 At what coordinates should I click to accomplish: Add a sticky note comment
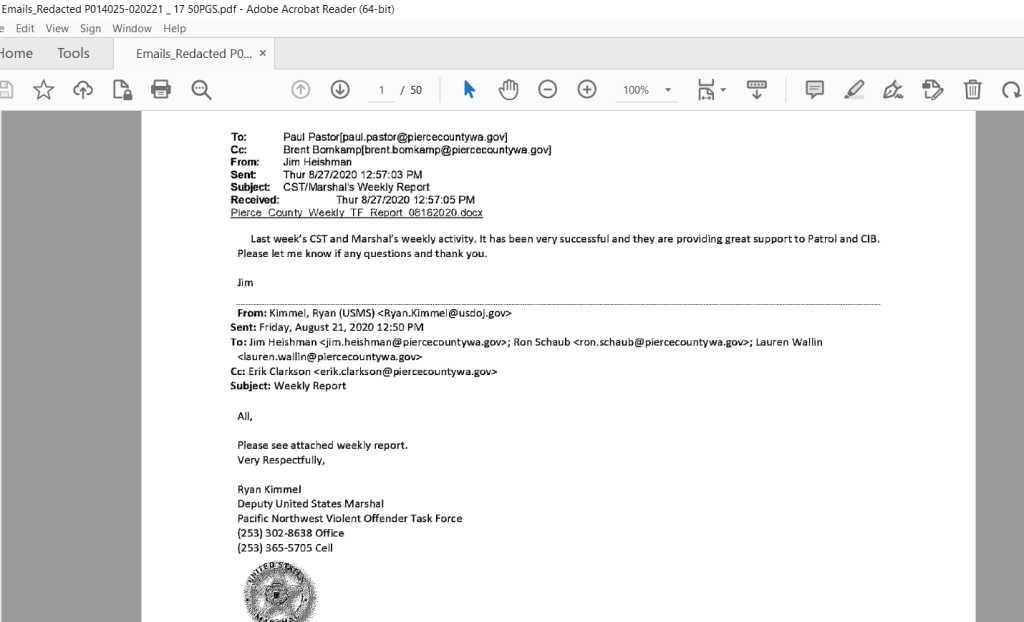coord(814,90)
